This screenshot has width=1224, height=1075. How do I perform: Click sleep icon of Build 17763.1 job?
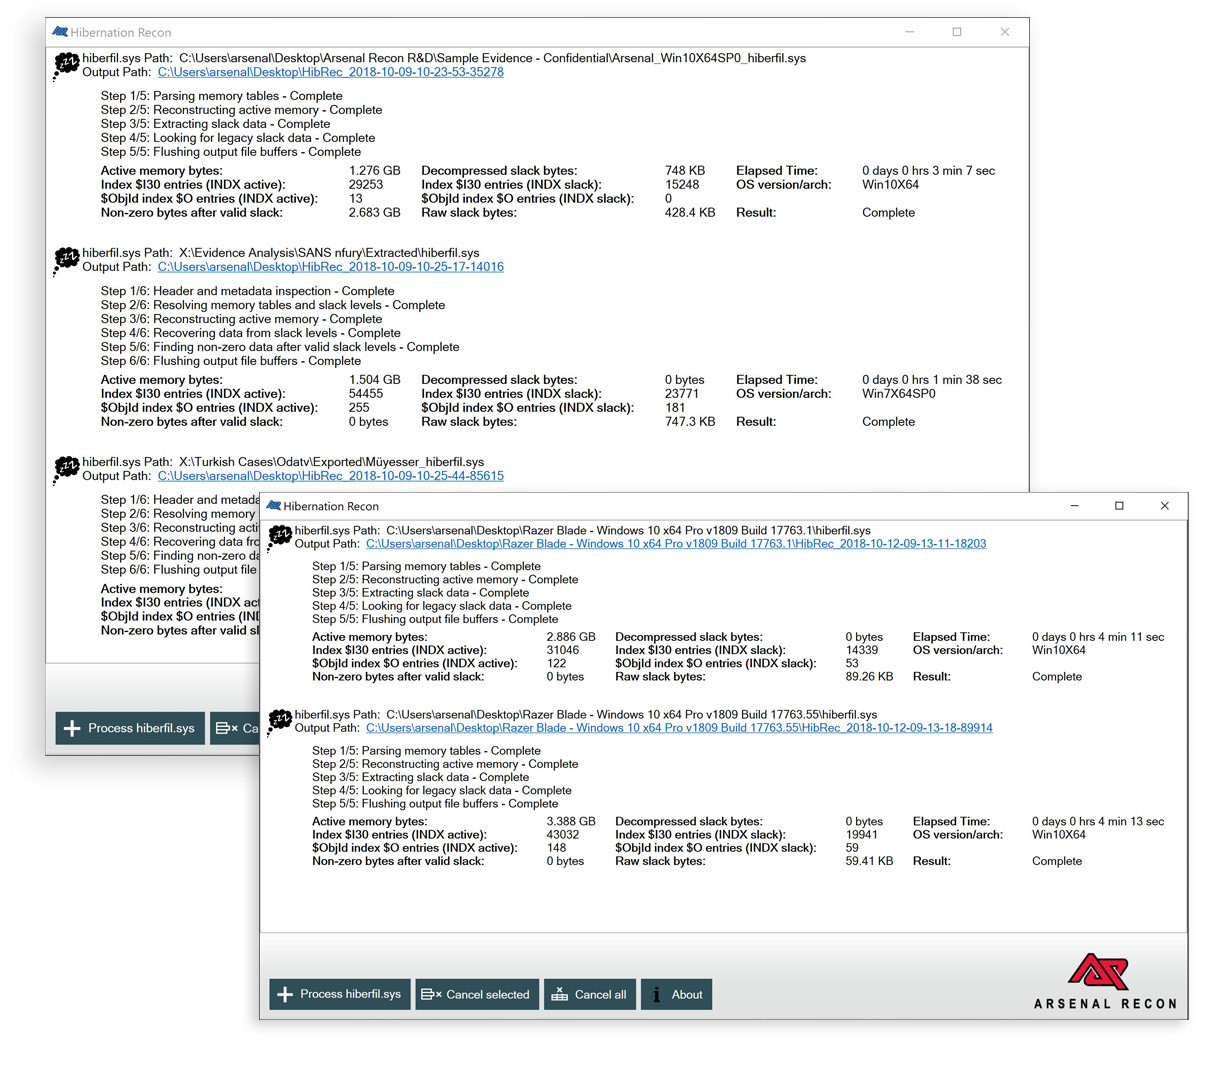click(279, 538)
